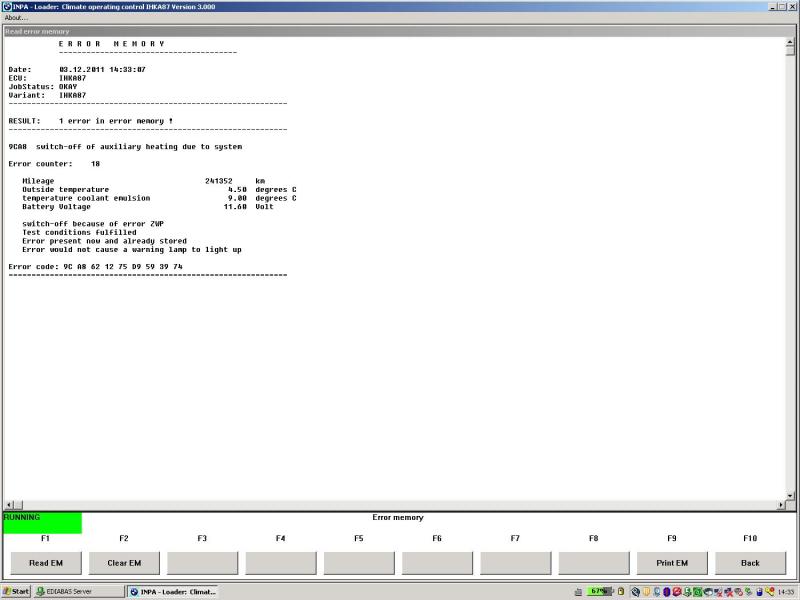Click the vertical scrollbar up arrow

[x=790, y=43]
